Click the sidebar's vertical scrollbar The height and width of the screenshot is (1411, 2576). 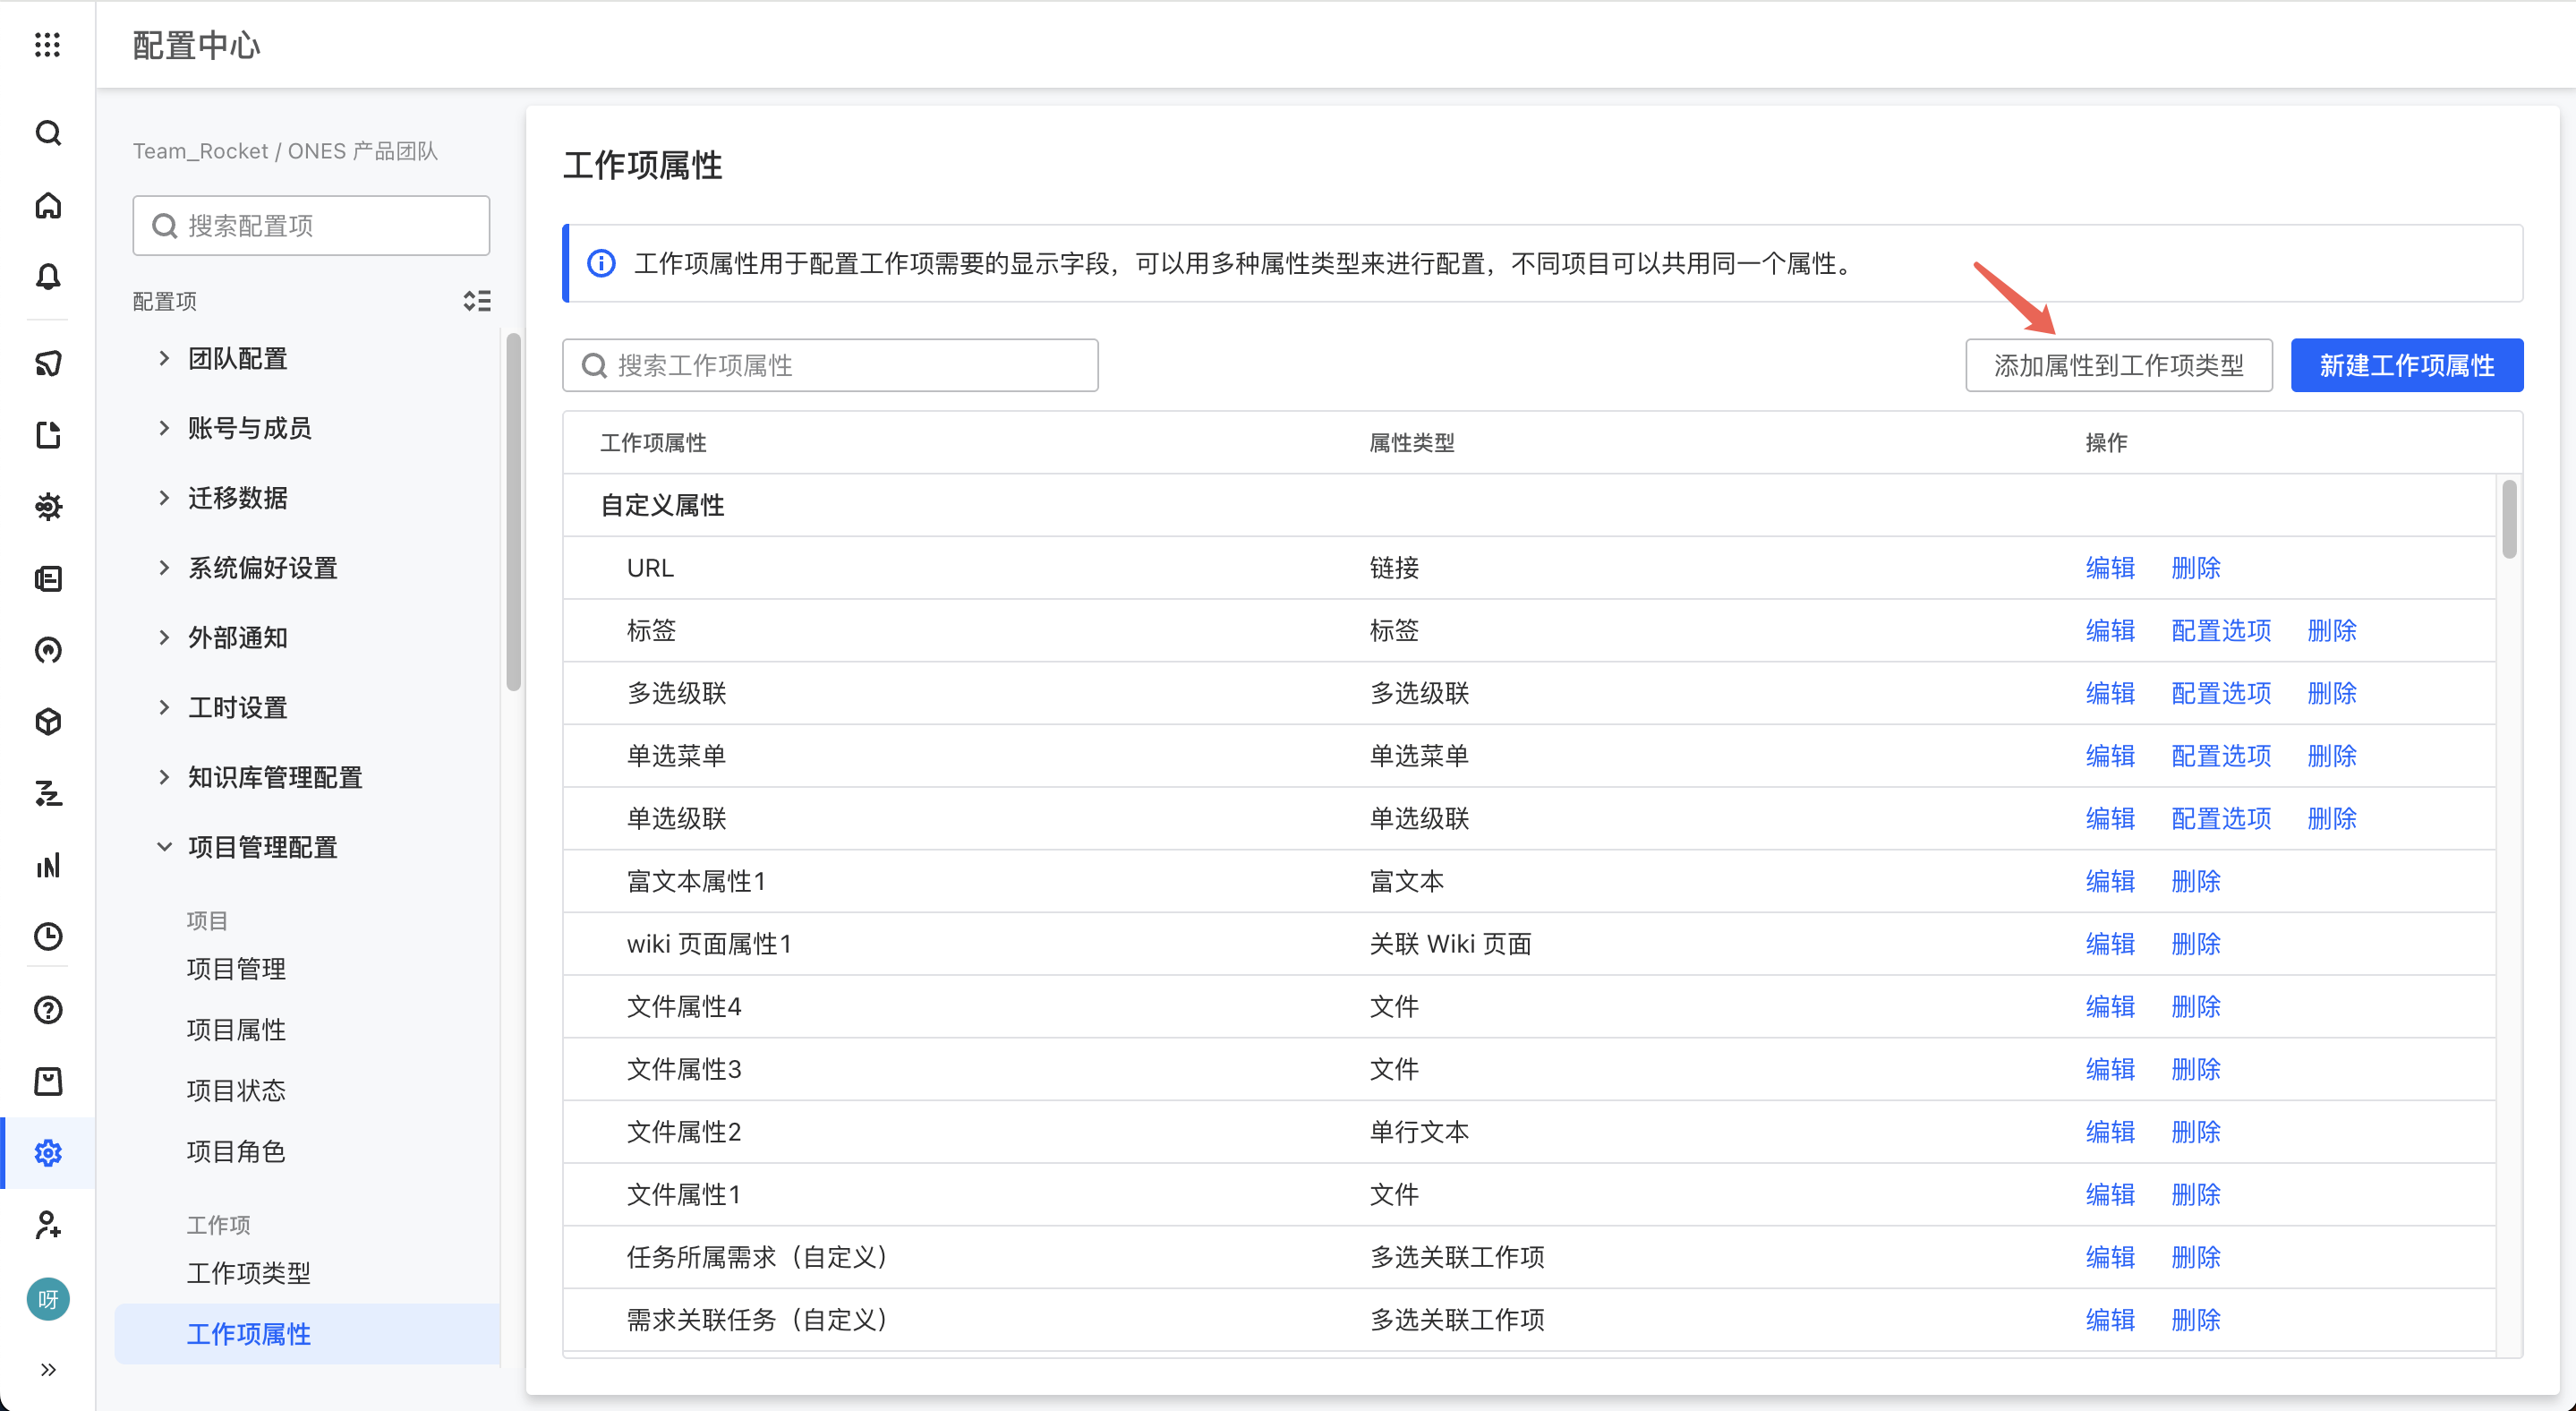(x=513, y=512)
